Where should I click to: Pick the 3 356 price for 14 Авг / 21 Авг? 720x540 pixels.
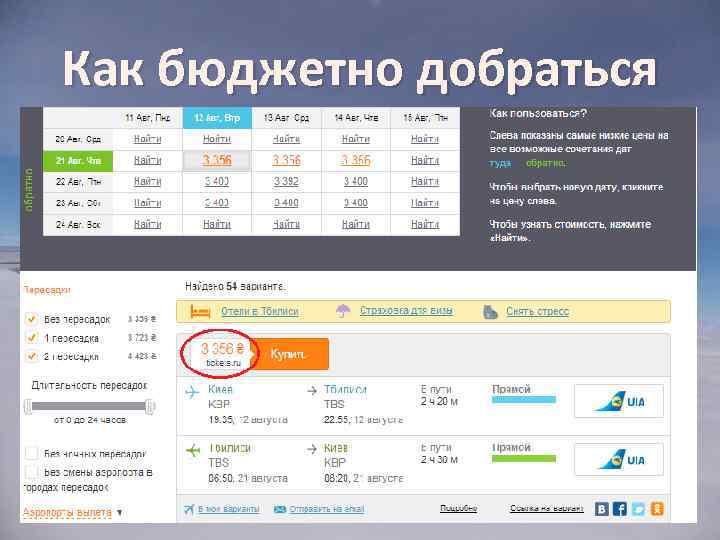(356, 161)
